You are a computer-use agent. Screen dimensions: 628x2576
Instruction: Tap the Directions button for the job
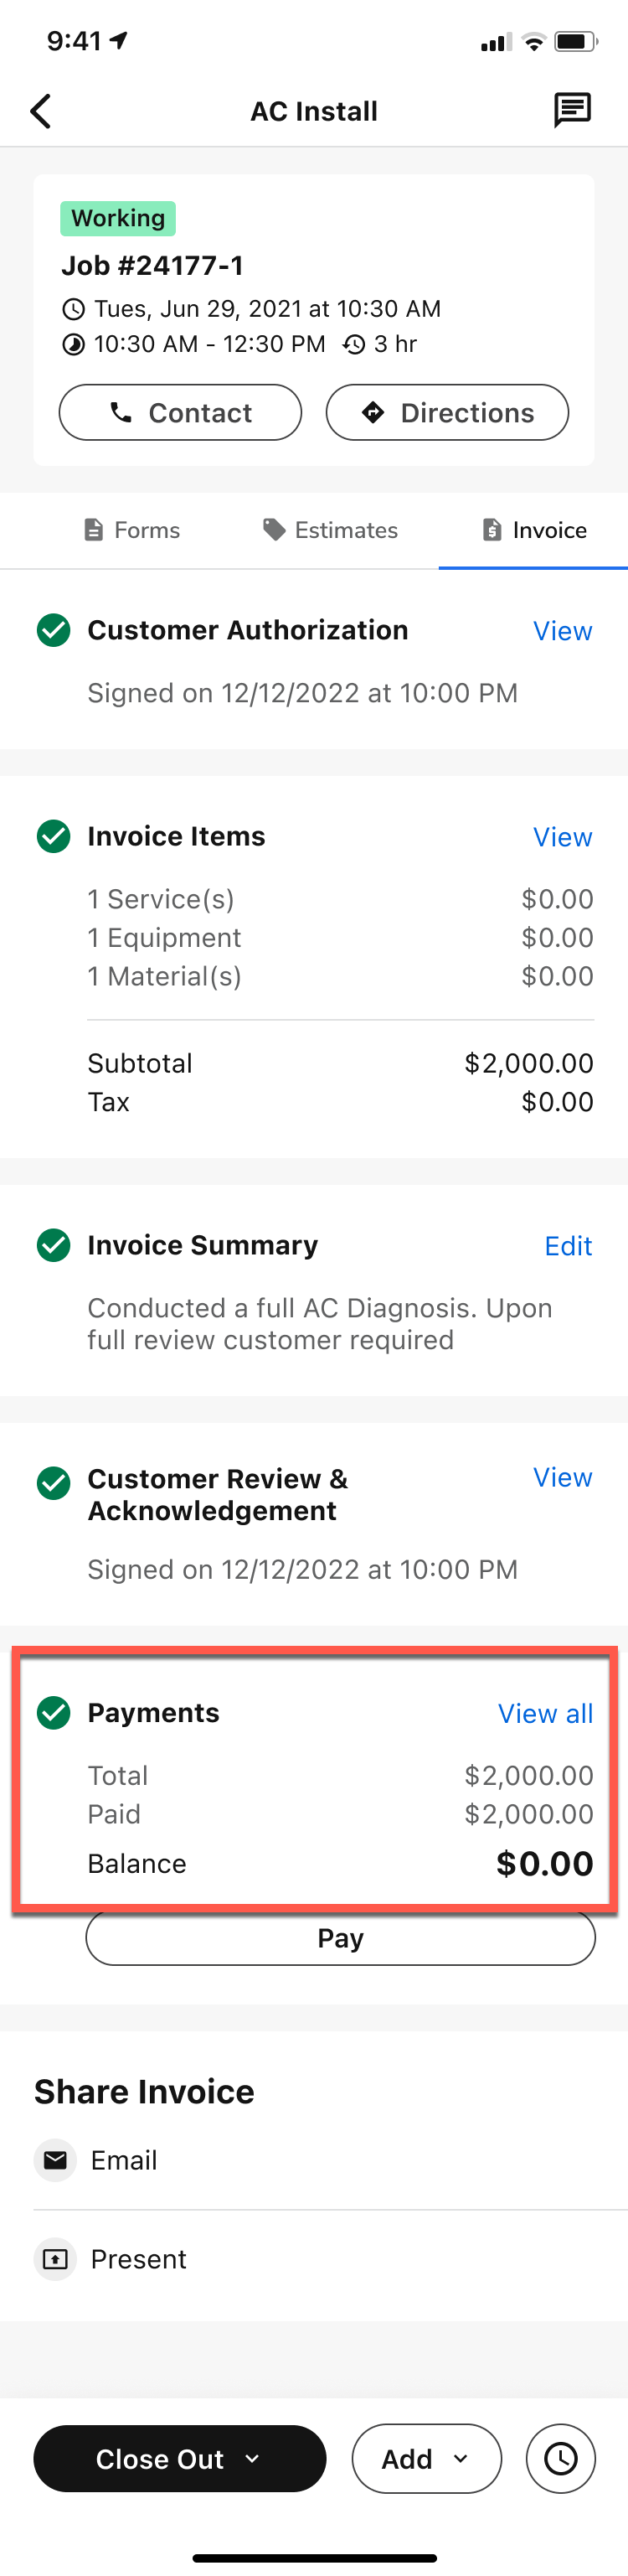447,412
